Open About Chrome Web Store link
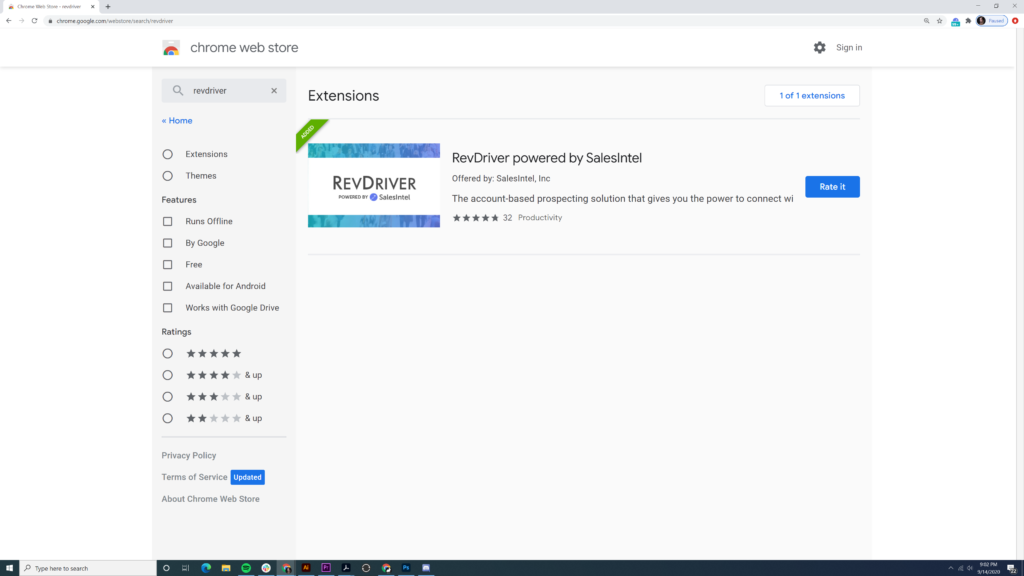The height and width of the screenshot is (576, 1024). coord(210,499)
